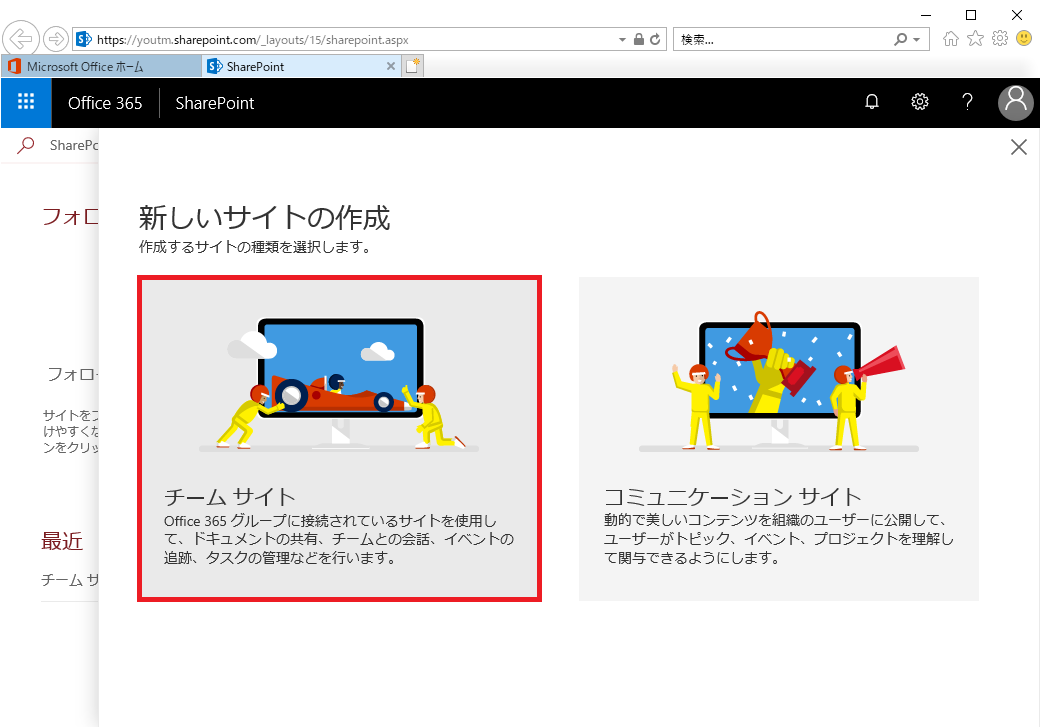Image resolution: width=1041 pixels, height=728 pixels.
Task: Click the browser search magnifier button
Action: [900, 39]
